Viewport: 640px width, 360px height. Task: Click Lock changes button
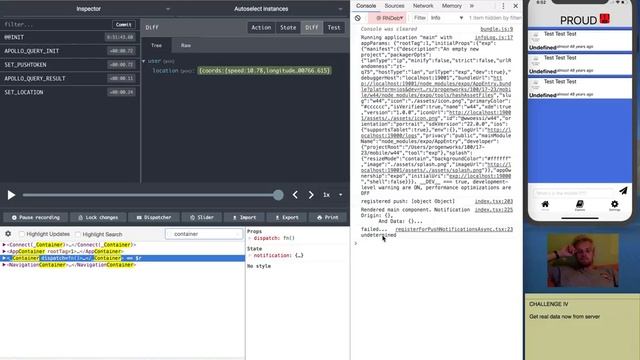98,218
